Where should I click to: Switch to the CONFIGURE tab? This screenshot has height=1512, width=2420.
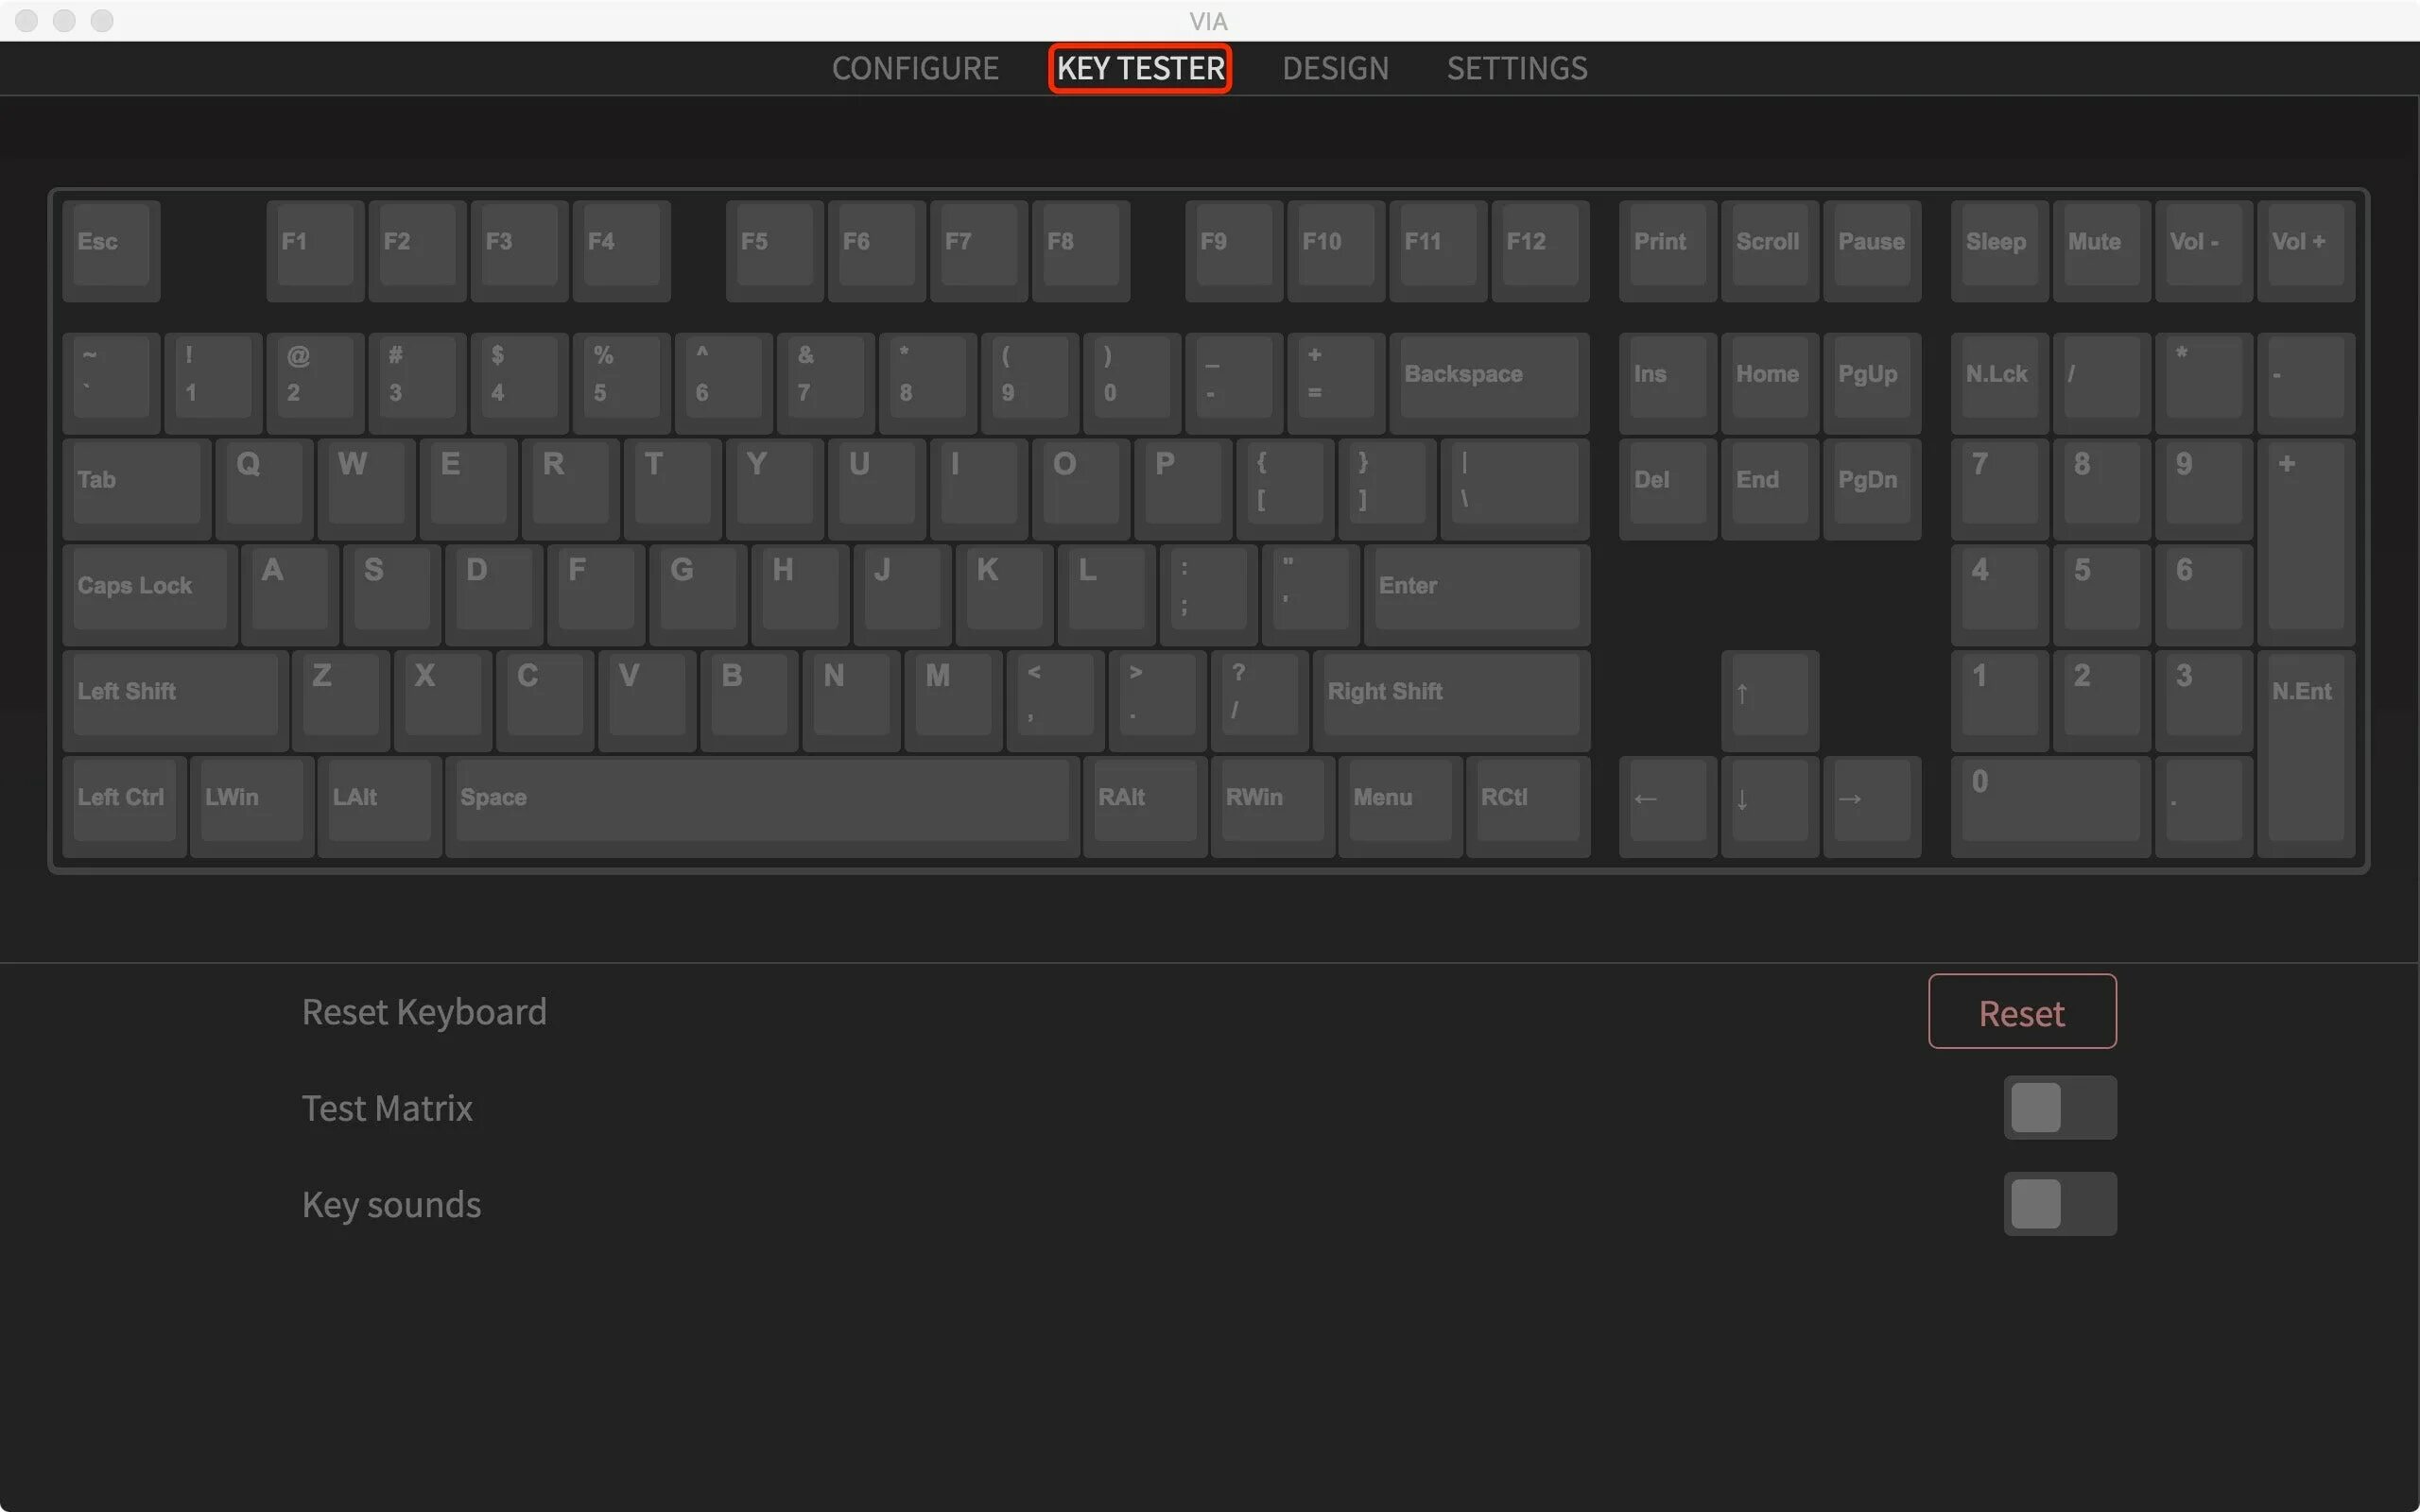click(913, 68)
